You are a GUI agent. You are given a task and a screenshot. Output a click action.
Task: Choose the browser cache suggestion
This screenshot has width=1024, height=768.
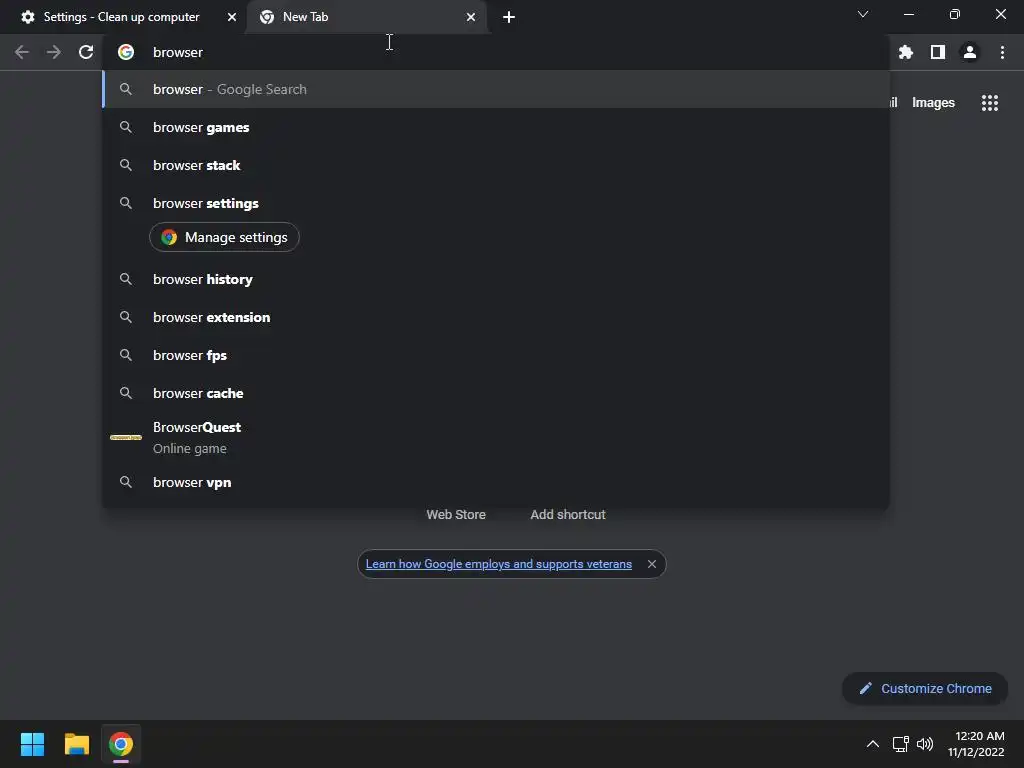click(496, 393)
